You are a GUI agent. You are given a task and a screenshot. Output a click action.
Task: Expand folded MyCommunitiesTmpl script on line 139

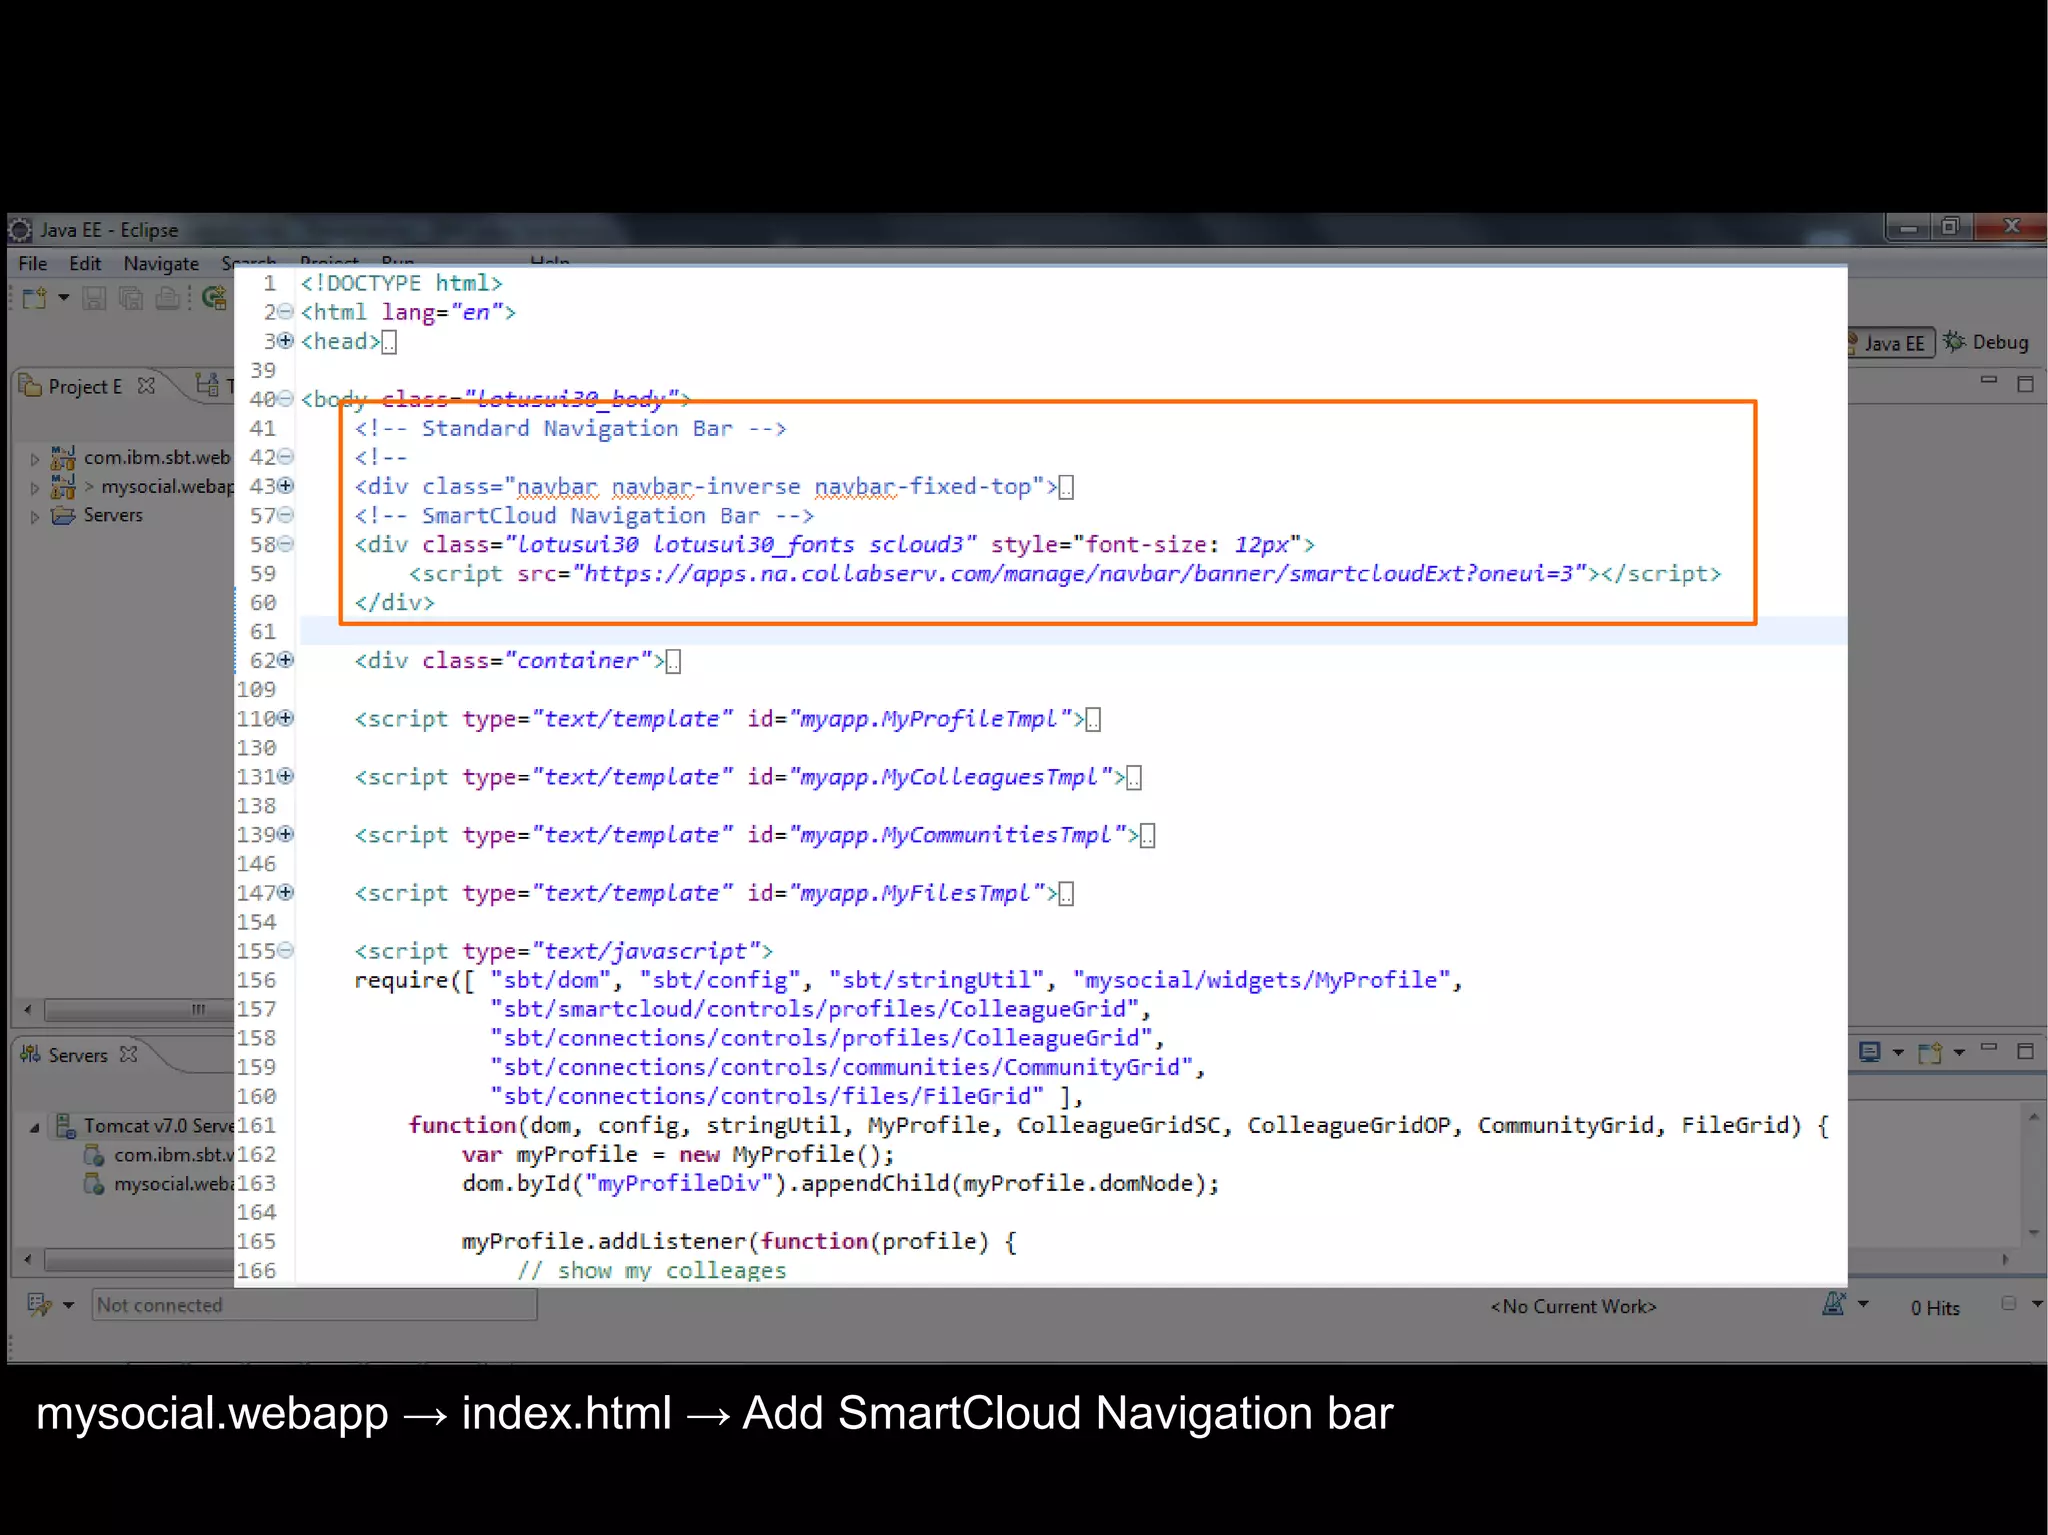(286, 834)
